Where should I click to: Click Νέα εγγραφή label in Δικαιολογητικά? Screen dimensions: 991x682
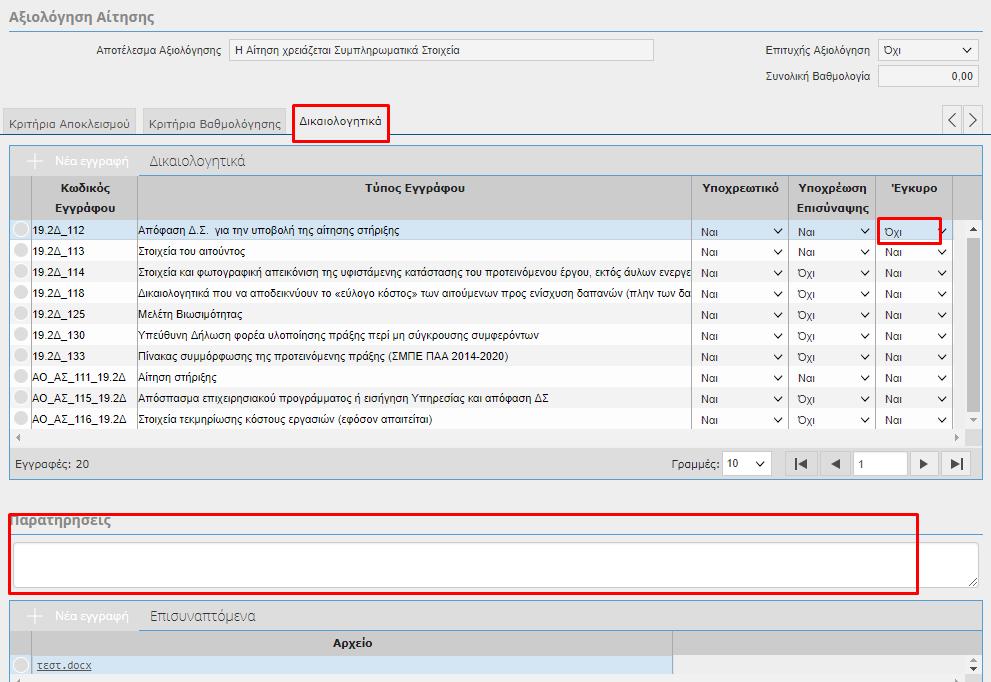[x=92, y=161]
